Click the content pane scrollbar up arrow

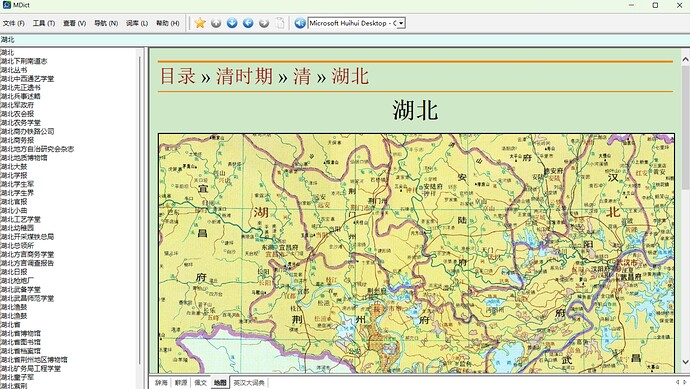tap(685, 59)
